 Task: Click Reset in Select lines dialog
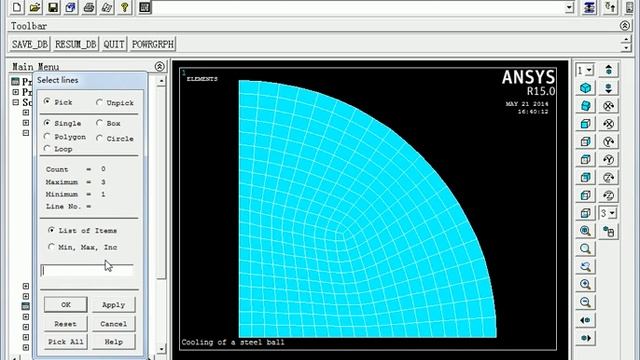click(x=66, y=324)
